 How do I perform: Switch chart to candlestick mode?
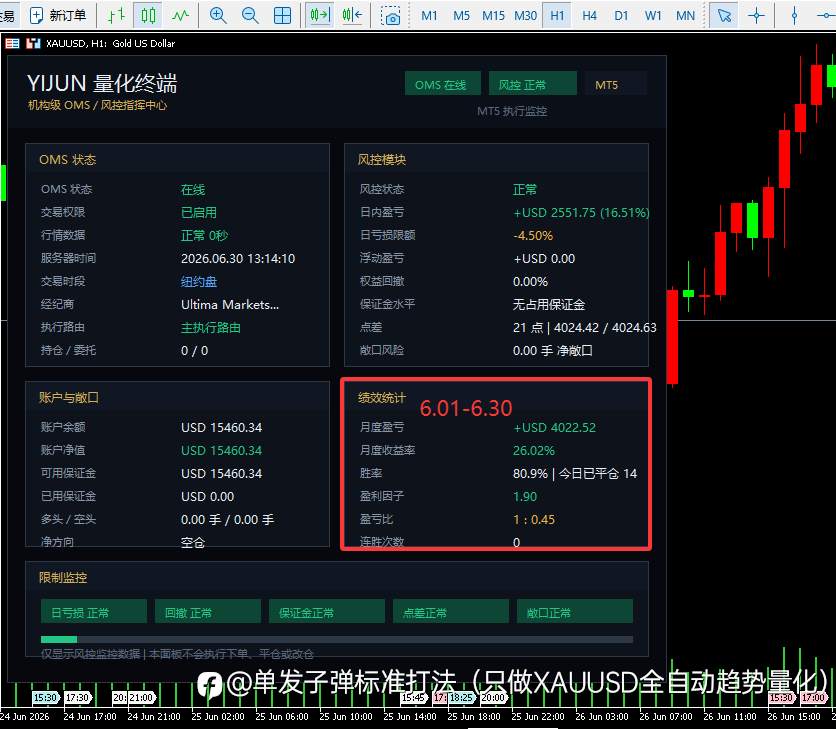point(148,15)
